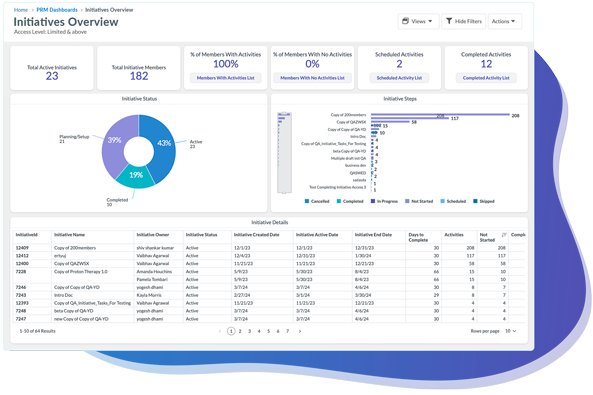Go to page 3 of results
The image size is (593, 395).
pos(250,331)
